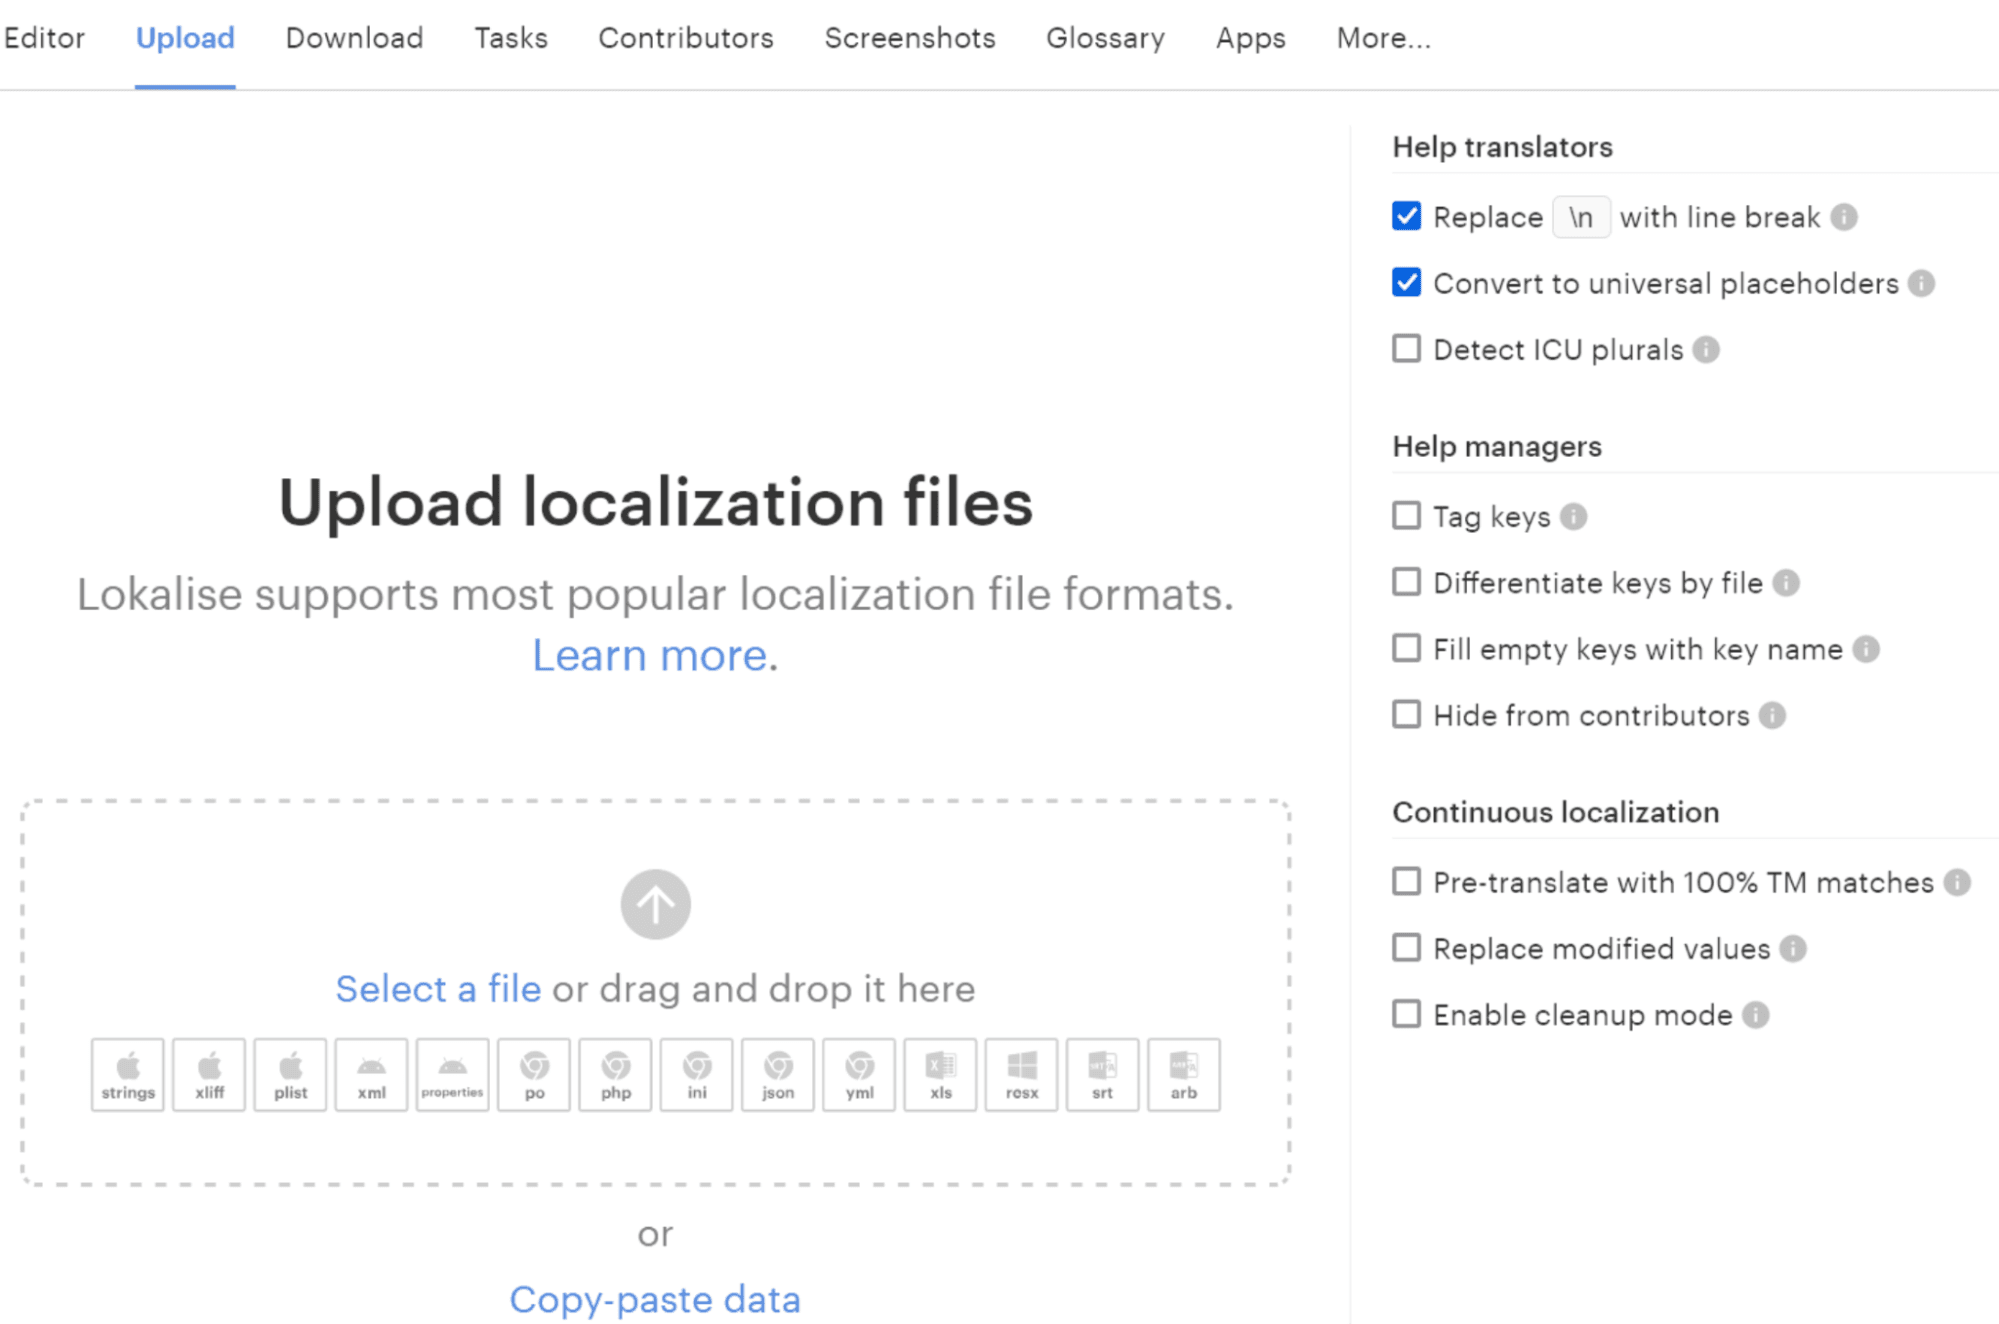Open the Glossary tab
The height and width of the screenshot is (1324, 1999).
[x=1105, y=38]
